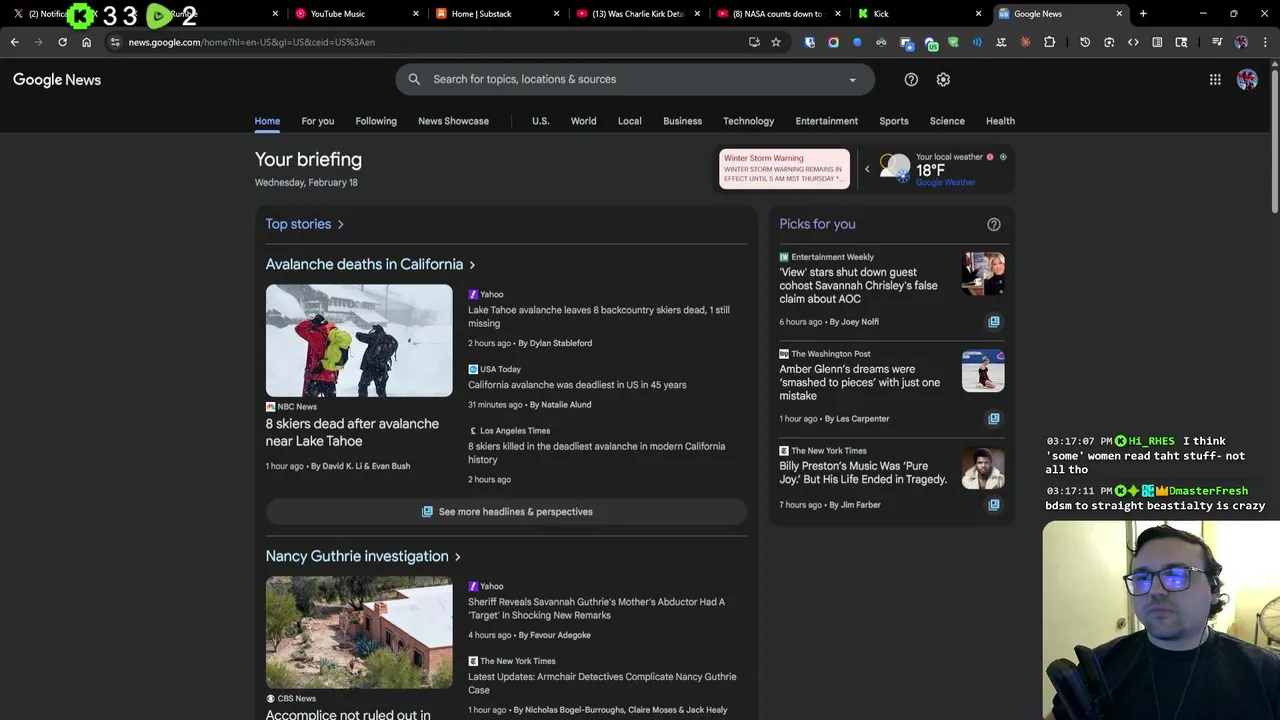
Task: Click the Chrome profile avatar in toolbar
Action: point(1241,42)
